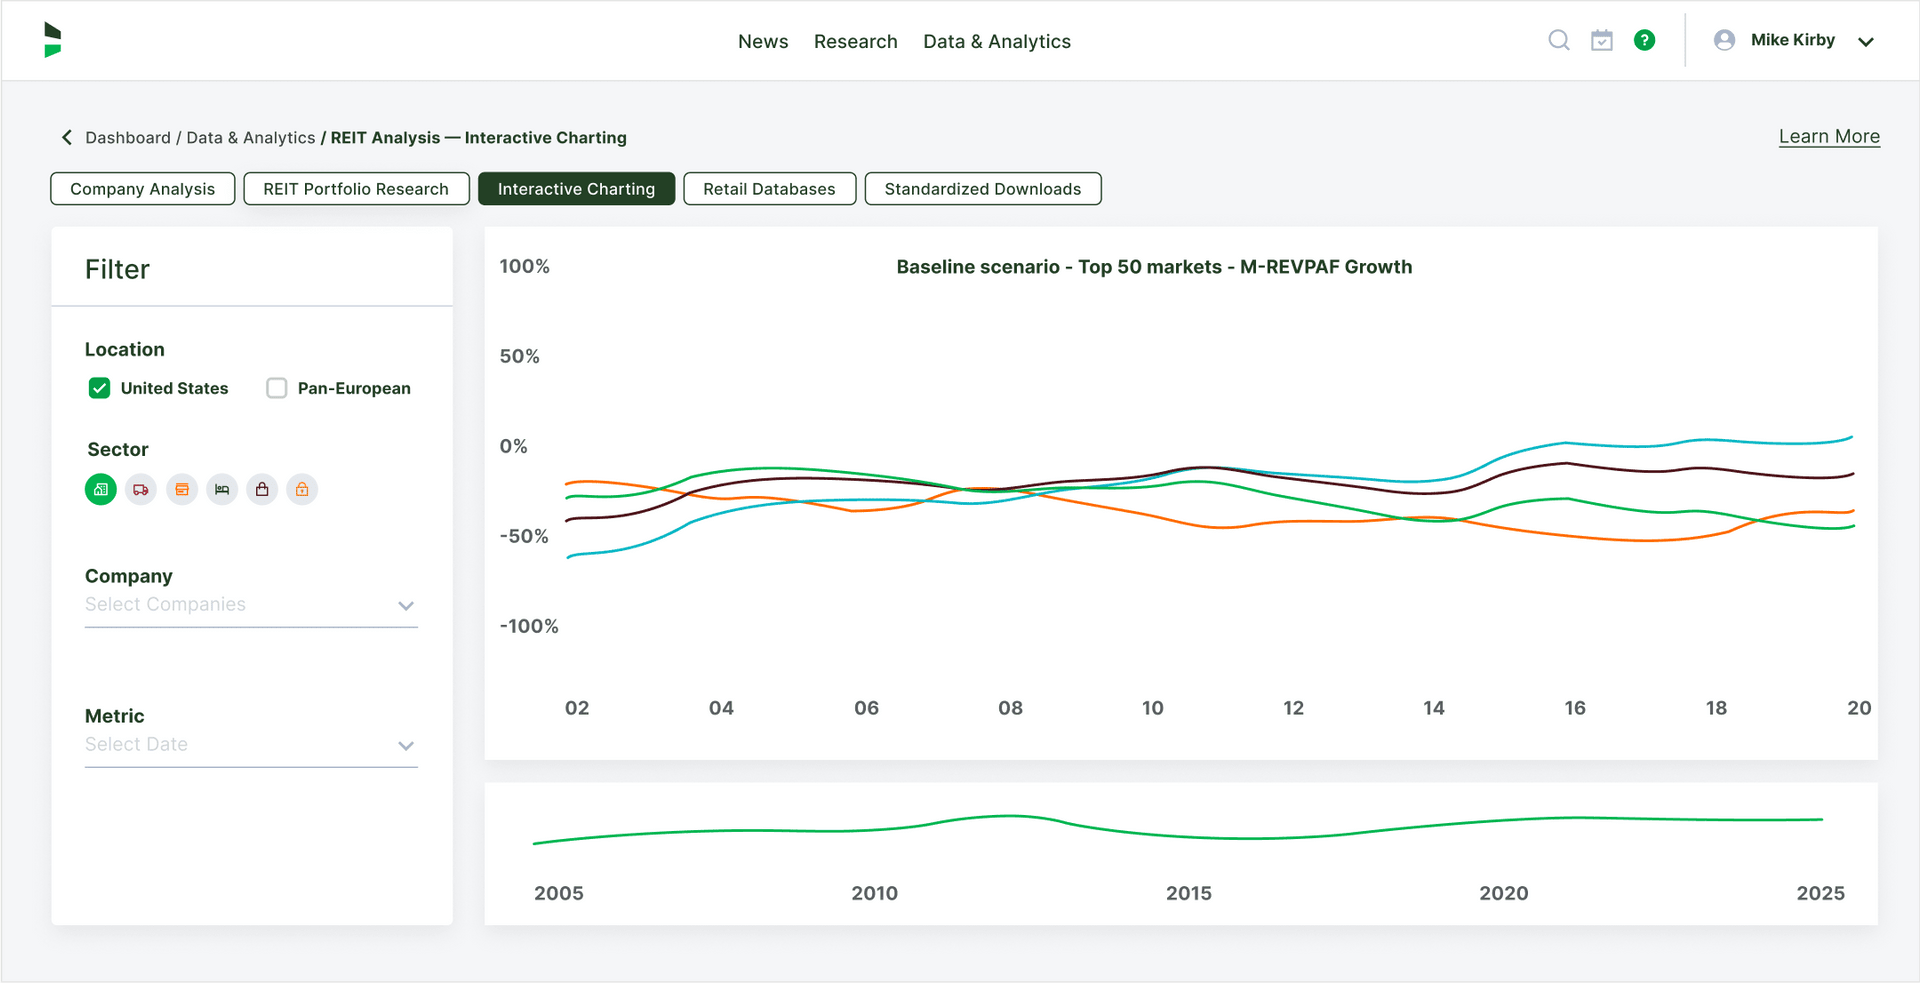Follow the Learn More link
This screenshot has height=983, width=1920.
click(1829, 137)
